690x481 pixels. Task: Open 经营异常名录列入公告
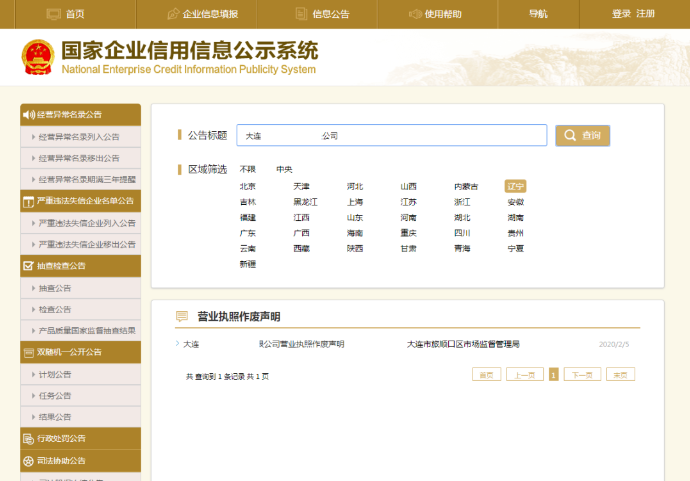click(81, 137)
